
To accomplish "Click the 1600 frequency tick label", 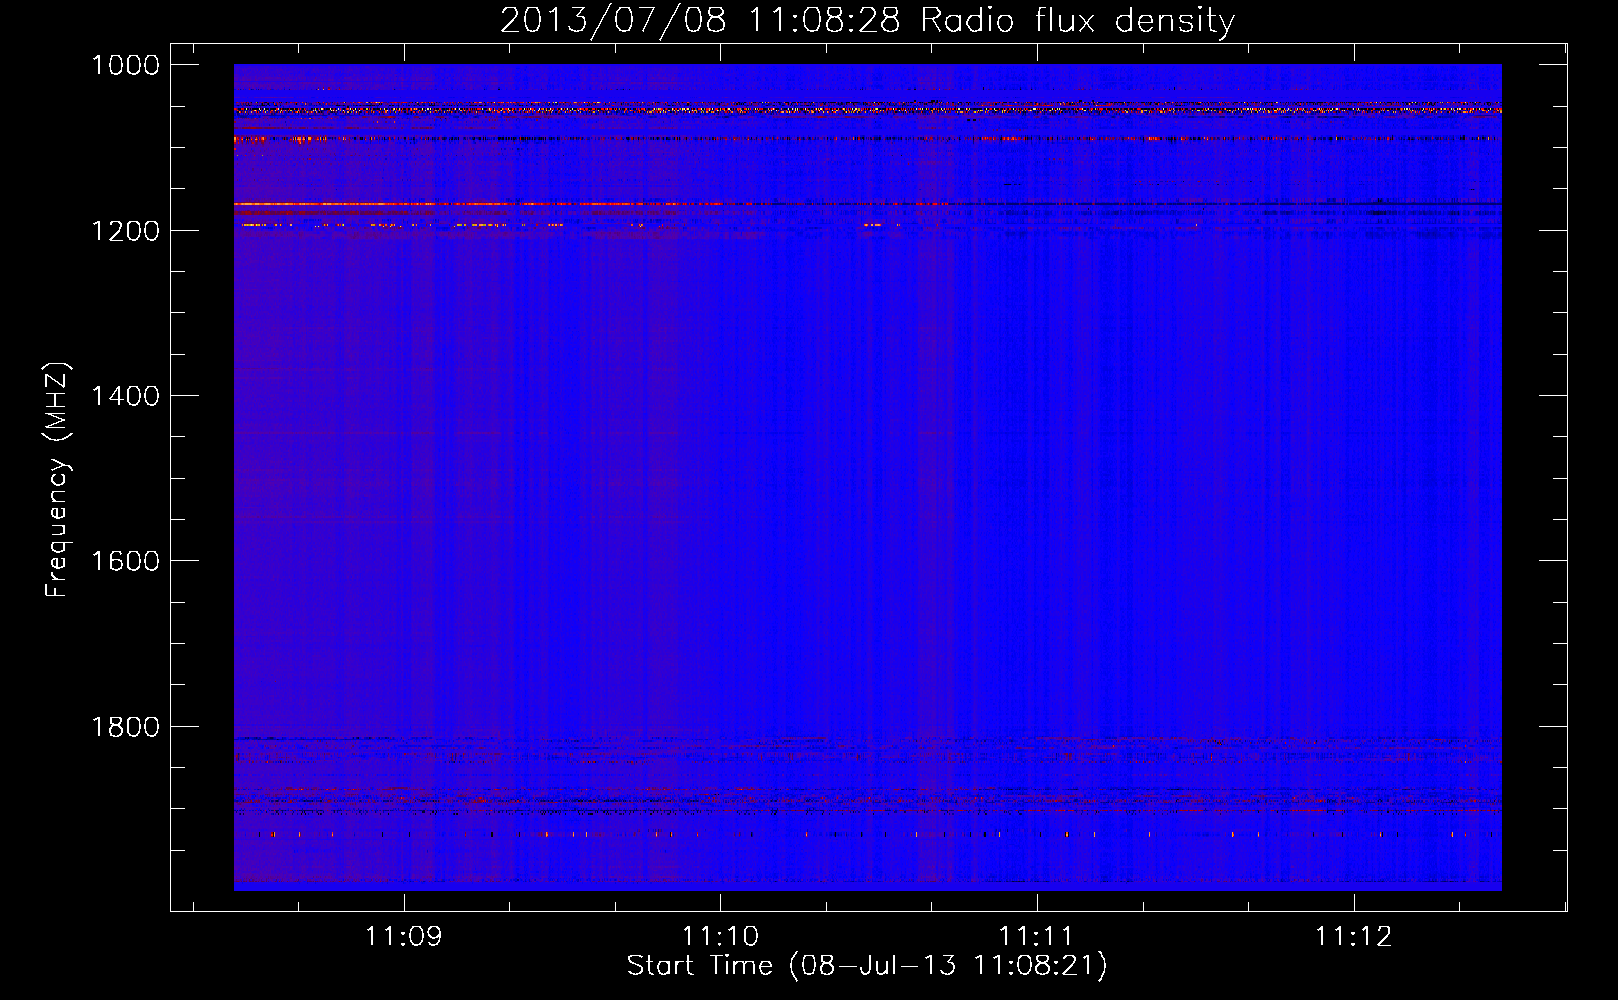I will [125, 561].
